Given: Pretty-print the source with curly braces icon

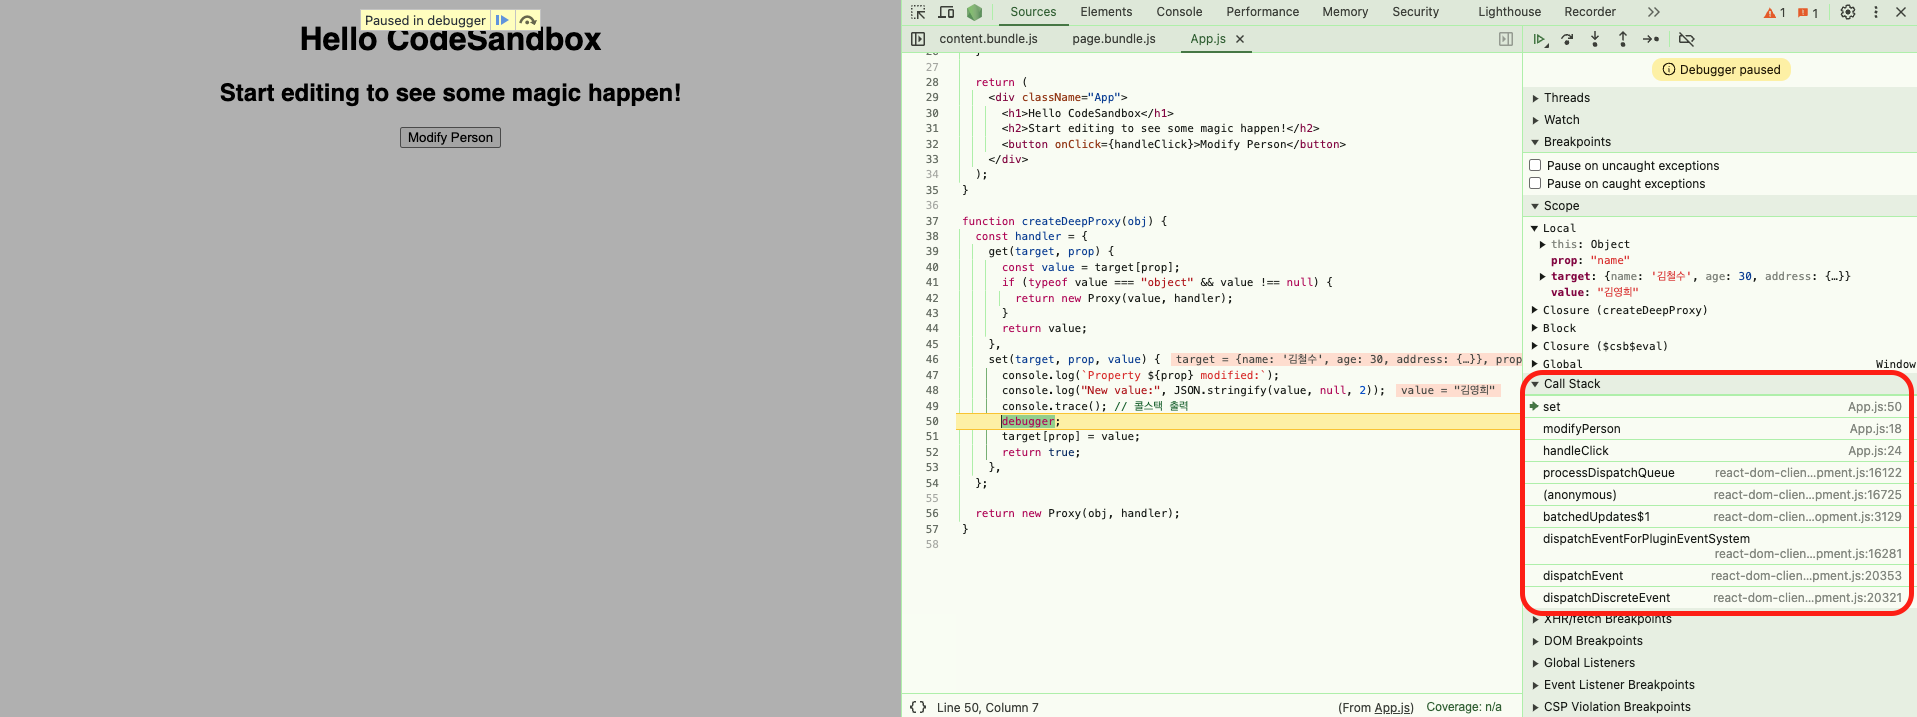Looking at the screenshot, I should [918, 707].
